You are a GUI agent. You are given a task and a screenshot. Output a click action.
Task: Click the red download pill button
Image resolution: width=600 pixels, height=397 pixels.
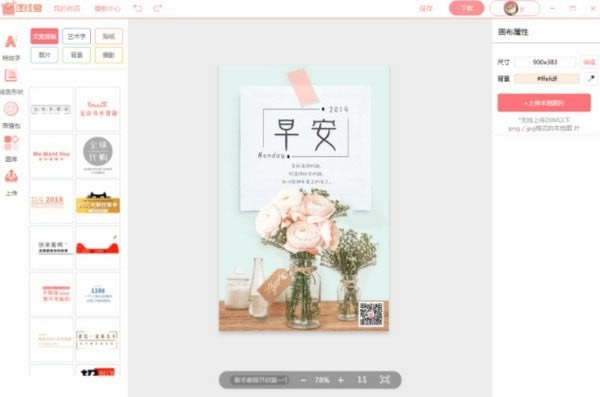point(466,8)
